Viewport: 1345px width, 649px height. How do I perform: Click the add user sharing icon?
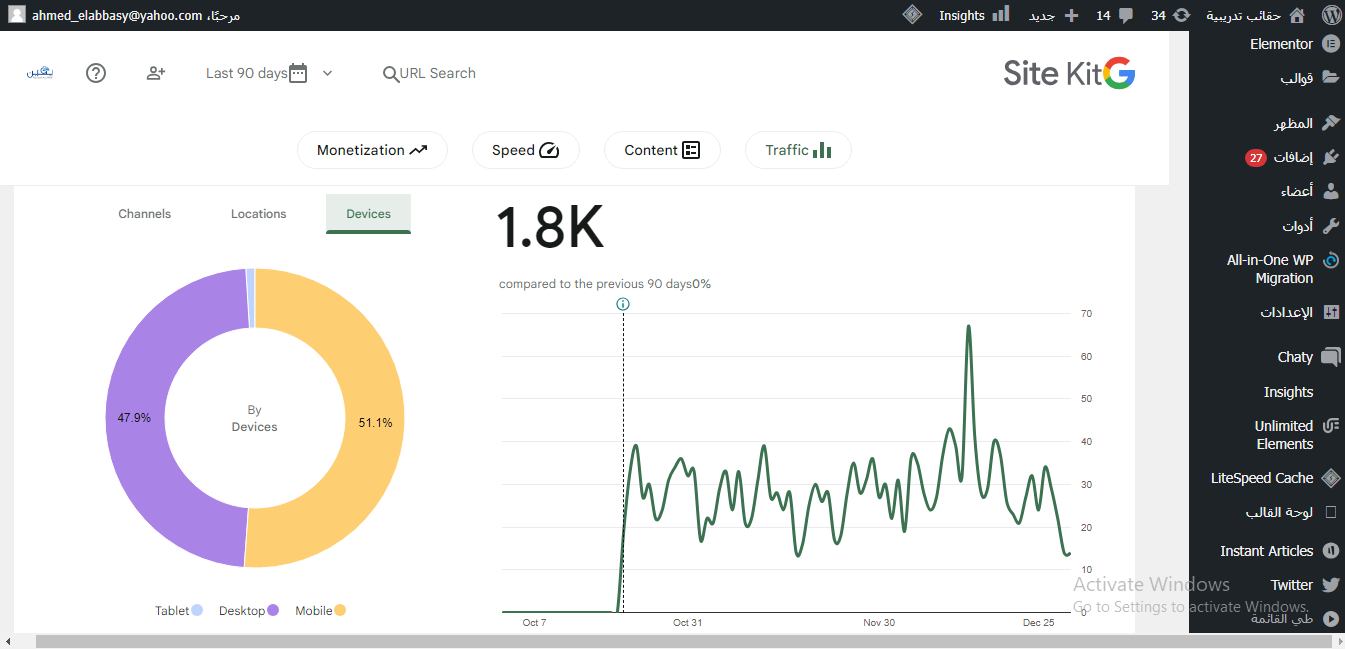(156, 73)
